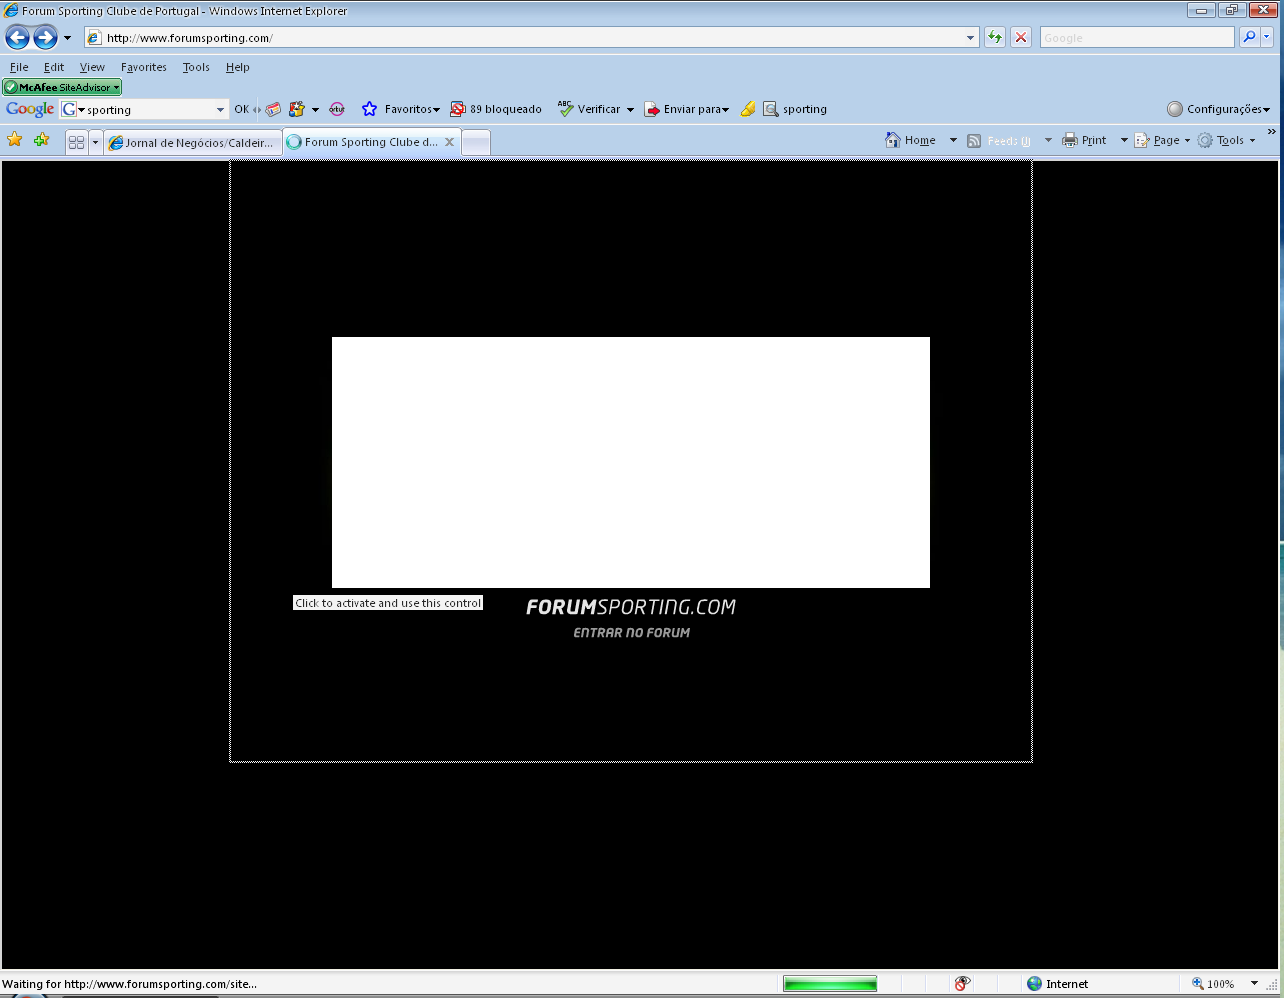The width and height of the screenshot is (1284, 998).
Task: Click the Google toolbar logo
Action: click(x=30, y=109)
